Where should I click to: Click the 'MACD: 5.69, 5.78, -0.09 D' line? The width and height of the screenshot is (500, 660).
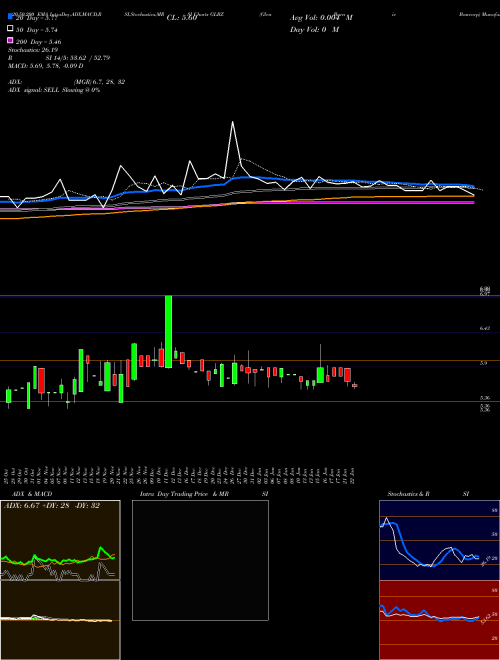point(45,66)
